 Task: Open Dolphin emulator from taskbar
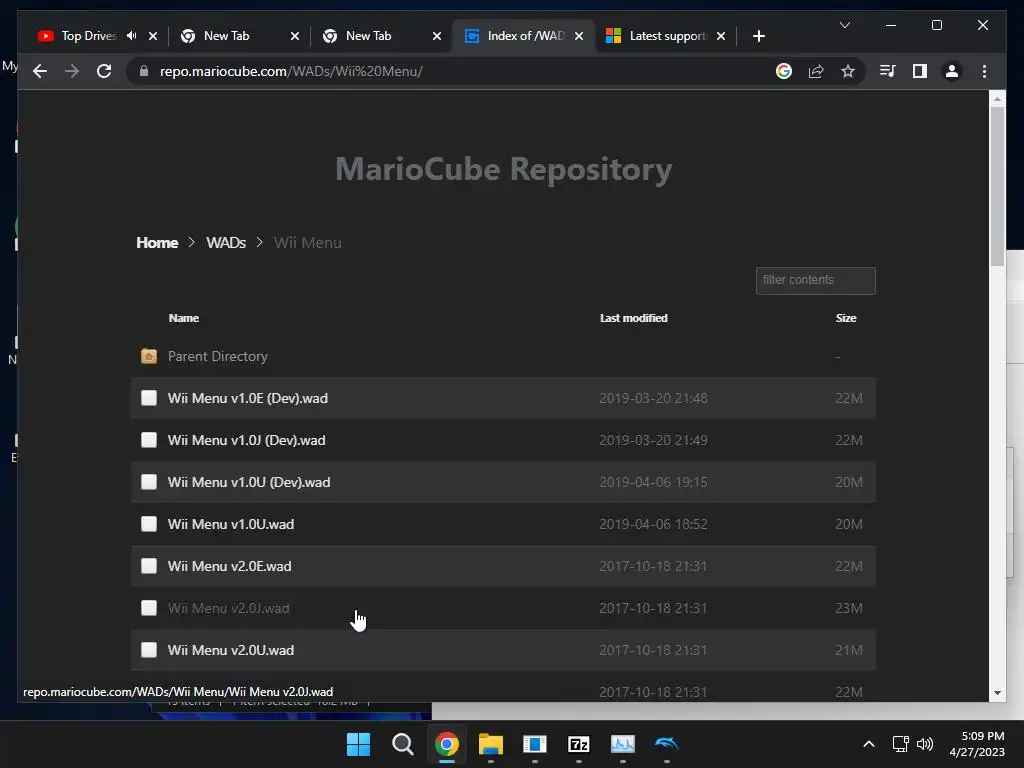(667, 744)
